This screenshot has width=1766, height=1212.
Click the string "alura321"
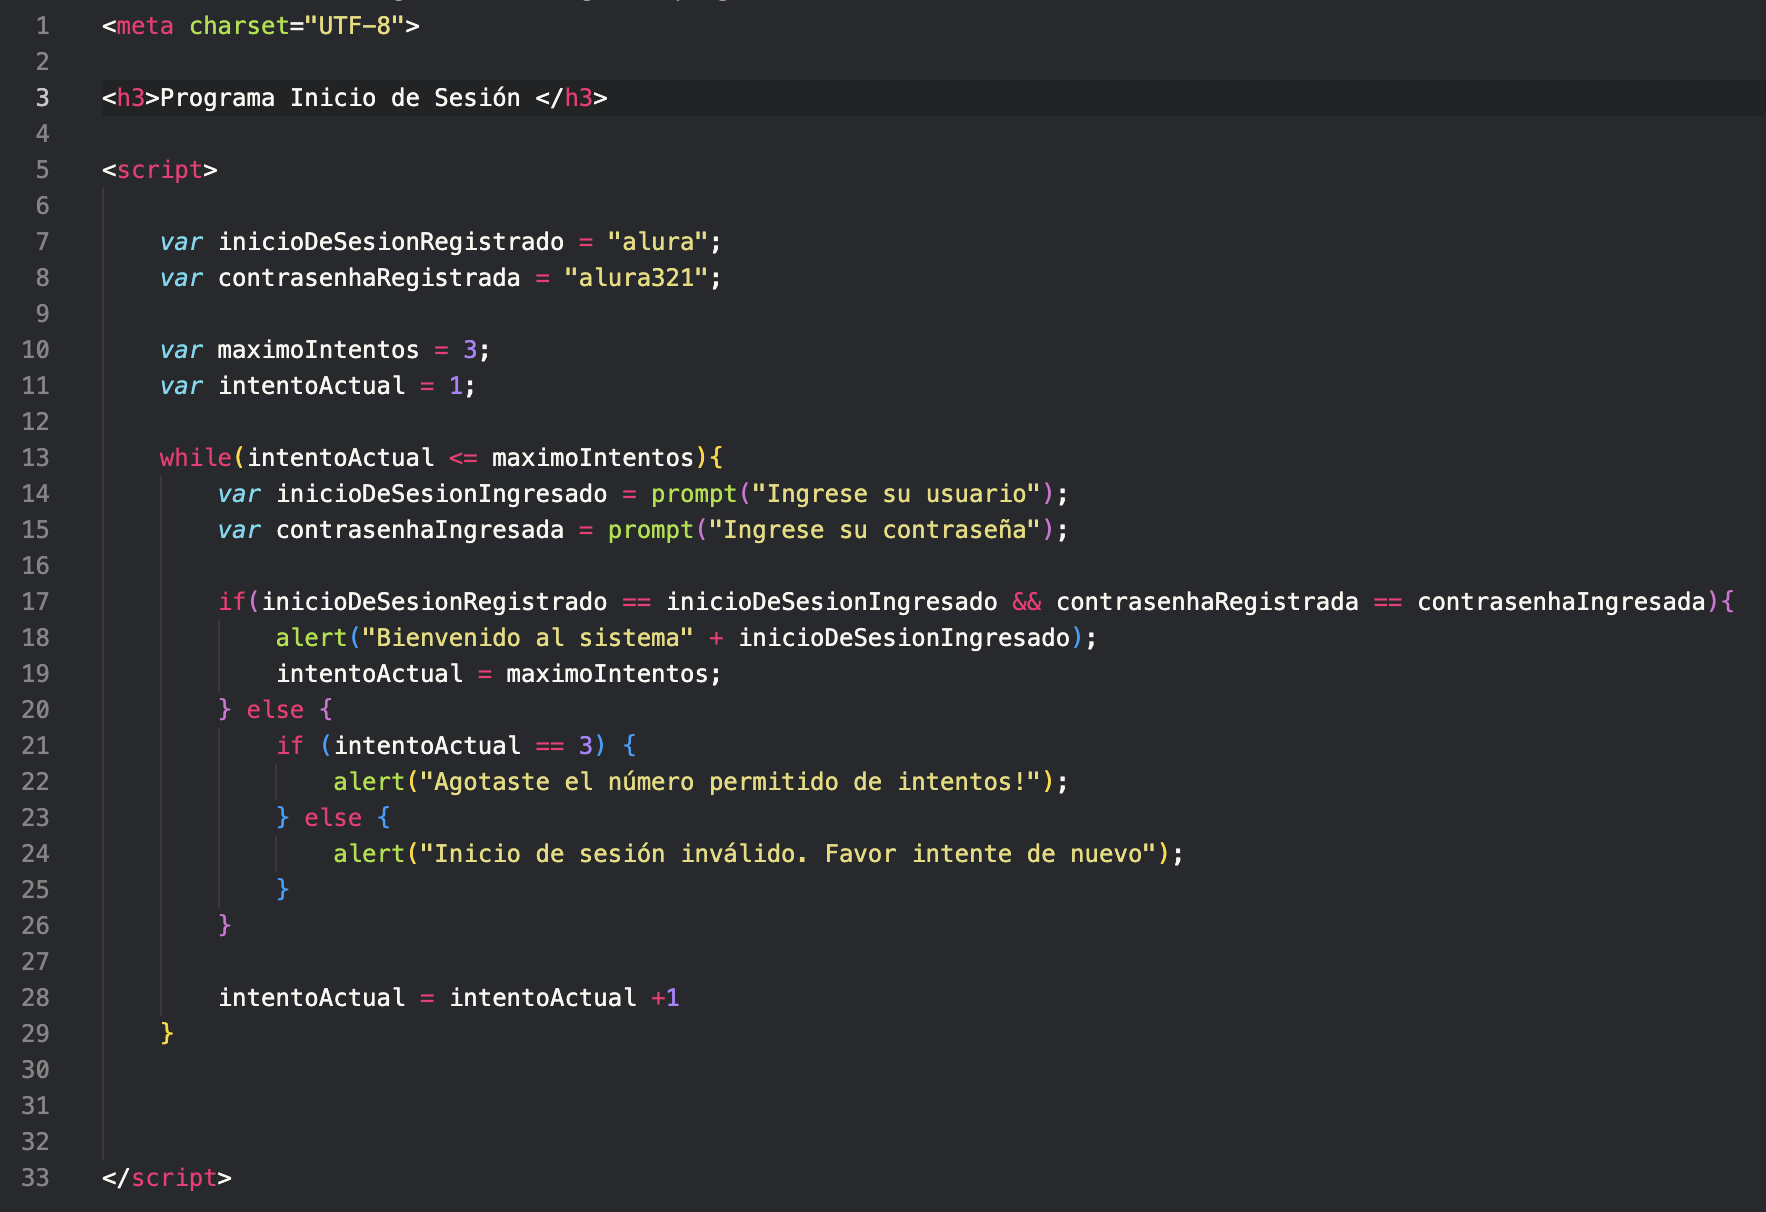tap(637, 278)
